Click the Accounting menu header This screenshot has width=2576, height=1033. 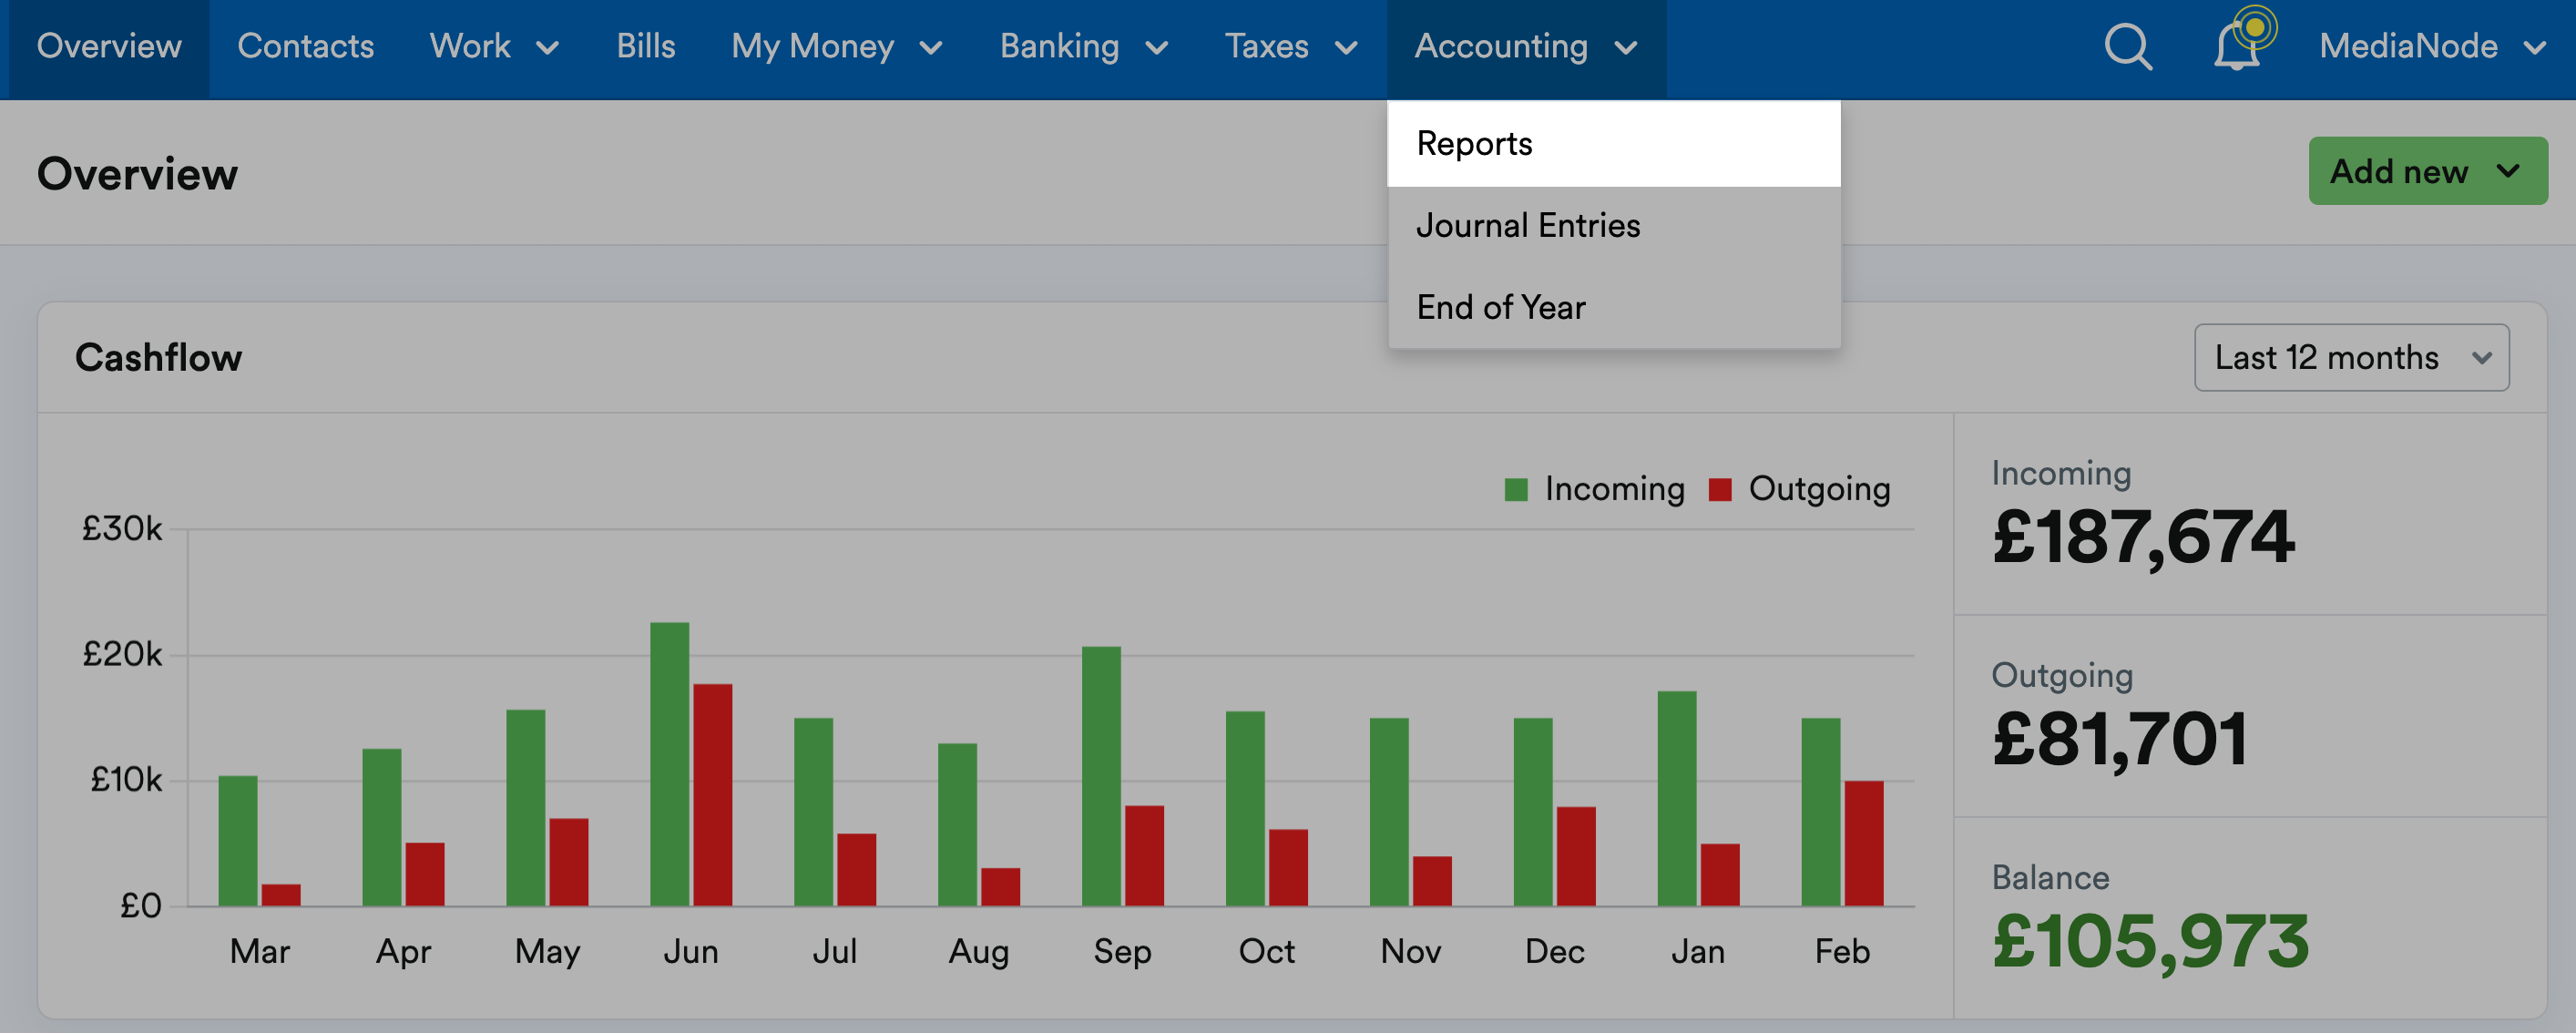(x=1502, y=46)
